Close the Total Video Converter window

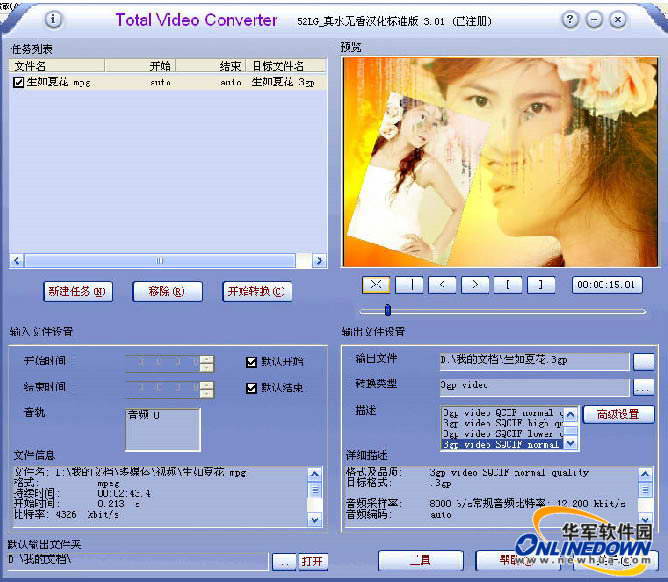pos(618,20)
